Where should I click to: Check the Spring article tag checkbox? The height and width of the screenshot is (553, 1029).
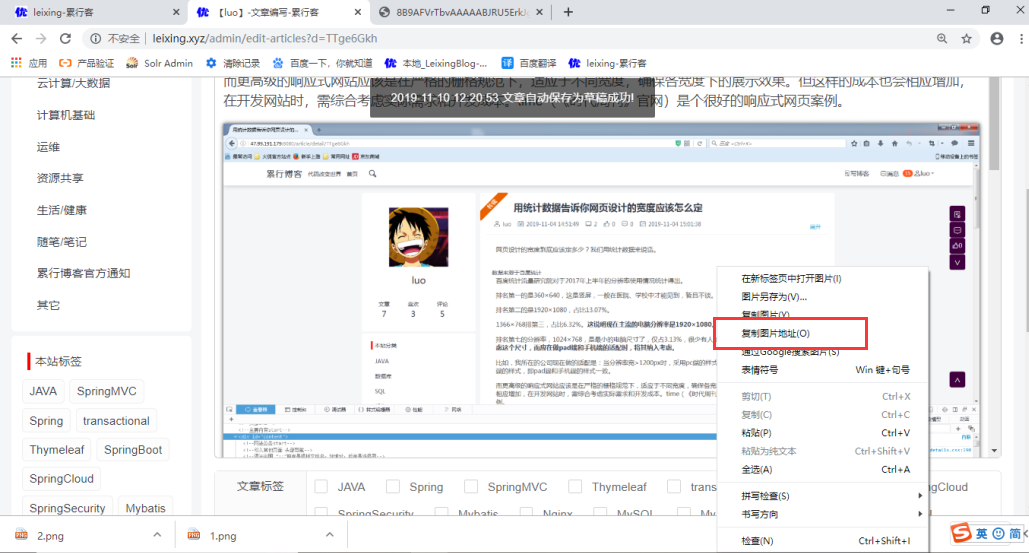pos(393,487)
